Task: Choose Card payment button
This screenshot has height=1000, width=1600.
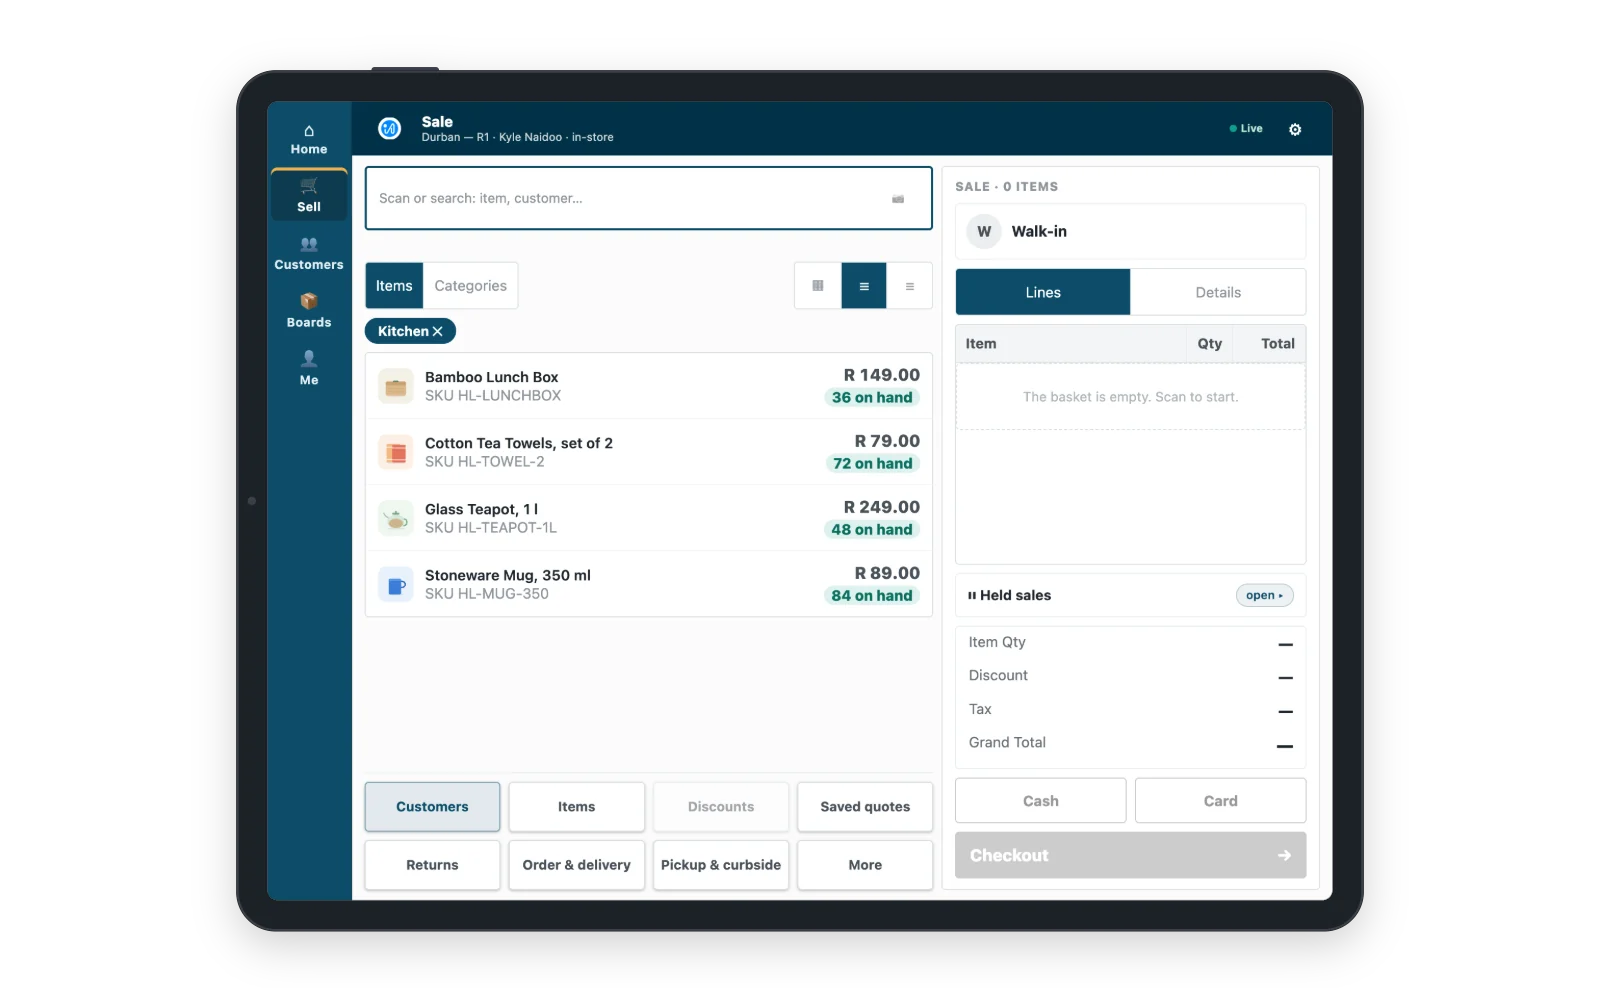Action: pyautogui.click(x=1220, y=801)
